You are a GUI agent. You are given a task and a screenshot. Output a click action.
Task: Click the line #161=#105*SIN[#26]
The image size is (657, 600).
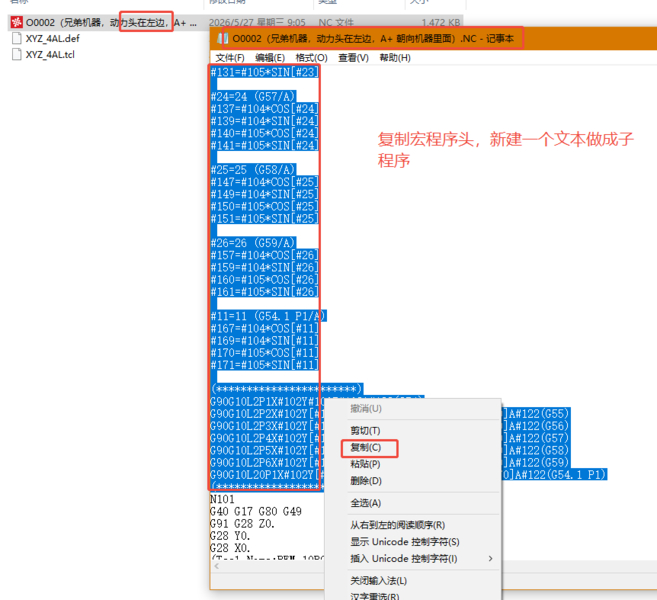point(264,292)
